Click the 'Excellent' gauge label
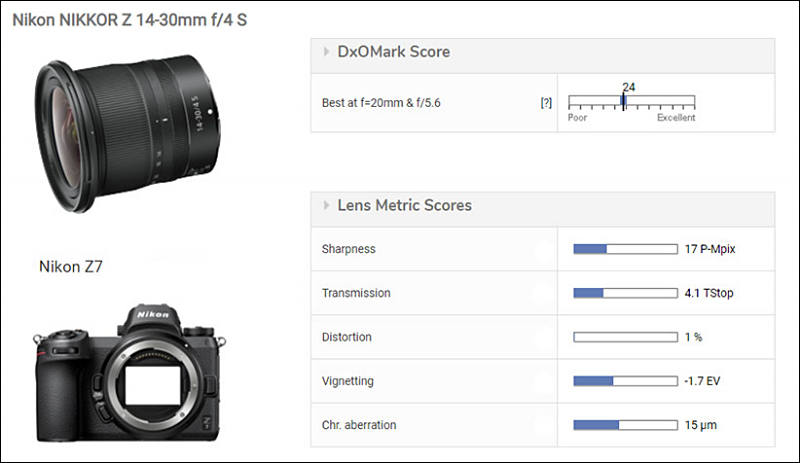The width and height of the screenshot is (800, 463). pos(676,117)
